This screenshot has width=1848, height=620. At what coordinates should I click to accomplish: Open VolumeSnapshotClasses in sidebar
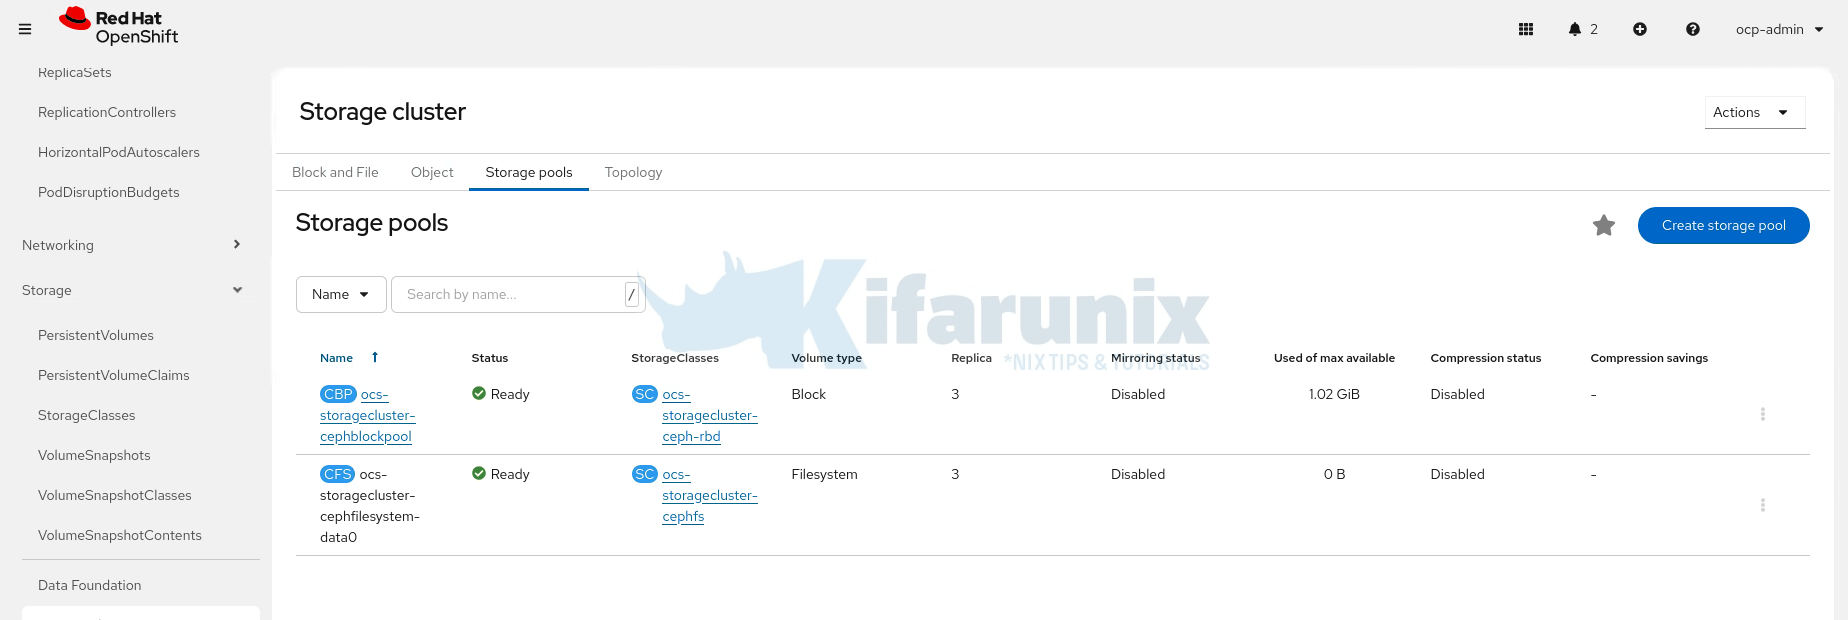[115, 495]
